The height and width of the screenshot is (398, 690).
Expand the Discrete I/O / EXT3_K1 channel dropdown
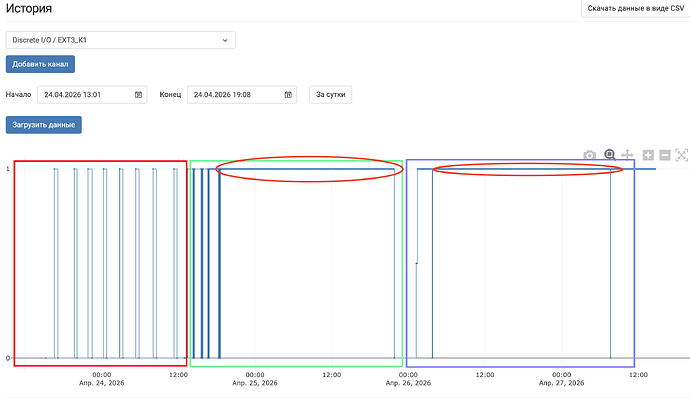click(121, 40)
